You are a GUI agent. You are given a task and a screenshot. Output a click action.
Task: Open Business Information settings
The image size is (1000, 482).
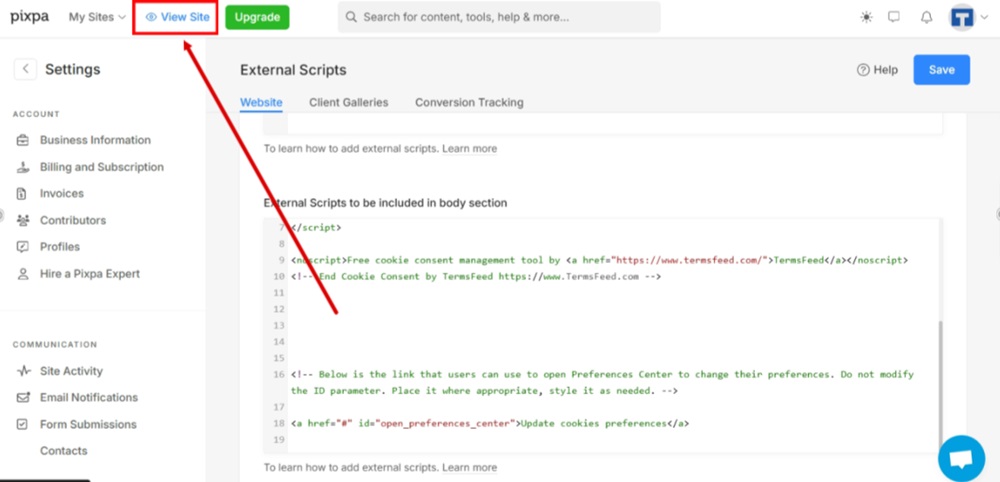click(x=95, y=140)
